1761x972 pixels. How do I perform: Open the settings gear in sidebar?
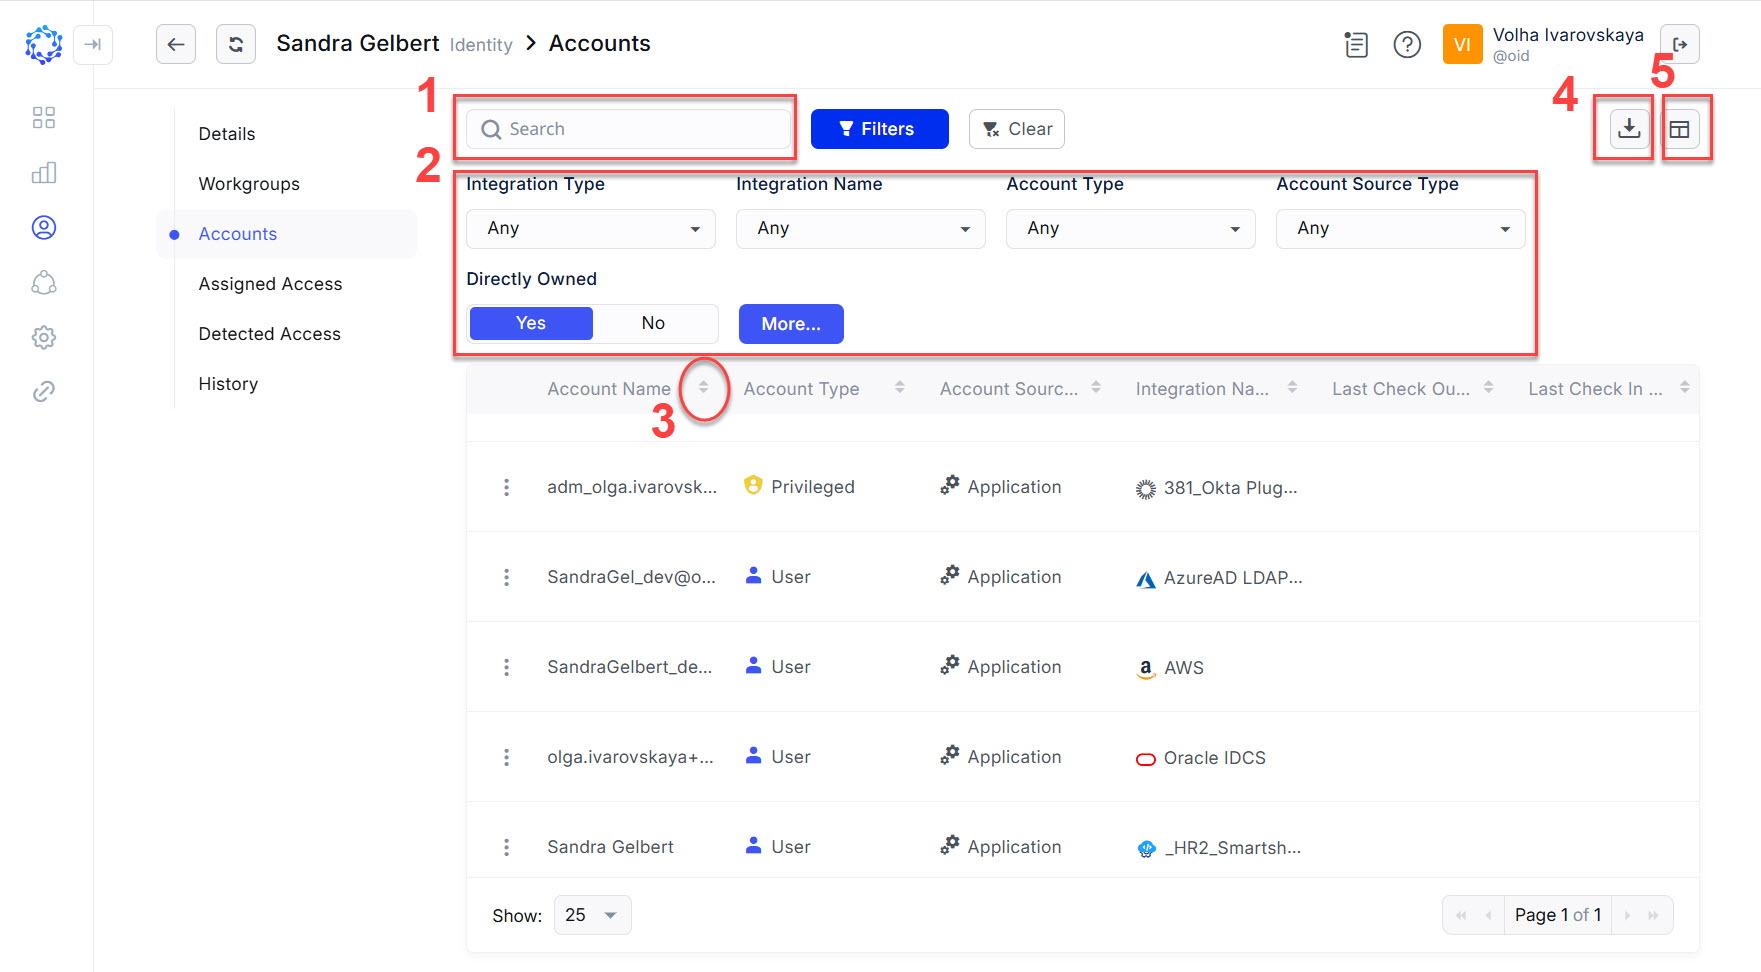(43, 337)
